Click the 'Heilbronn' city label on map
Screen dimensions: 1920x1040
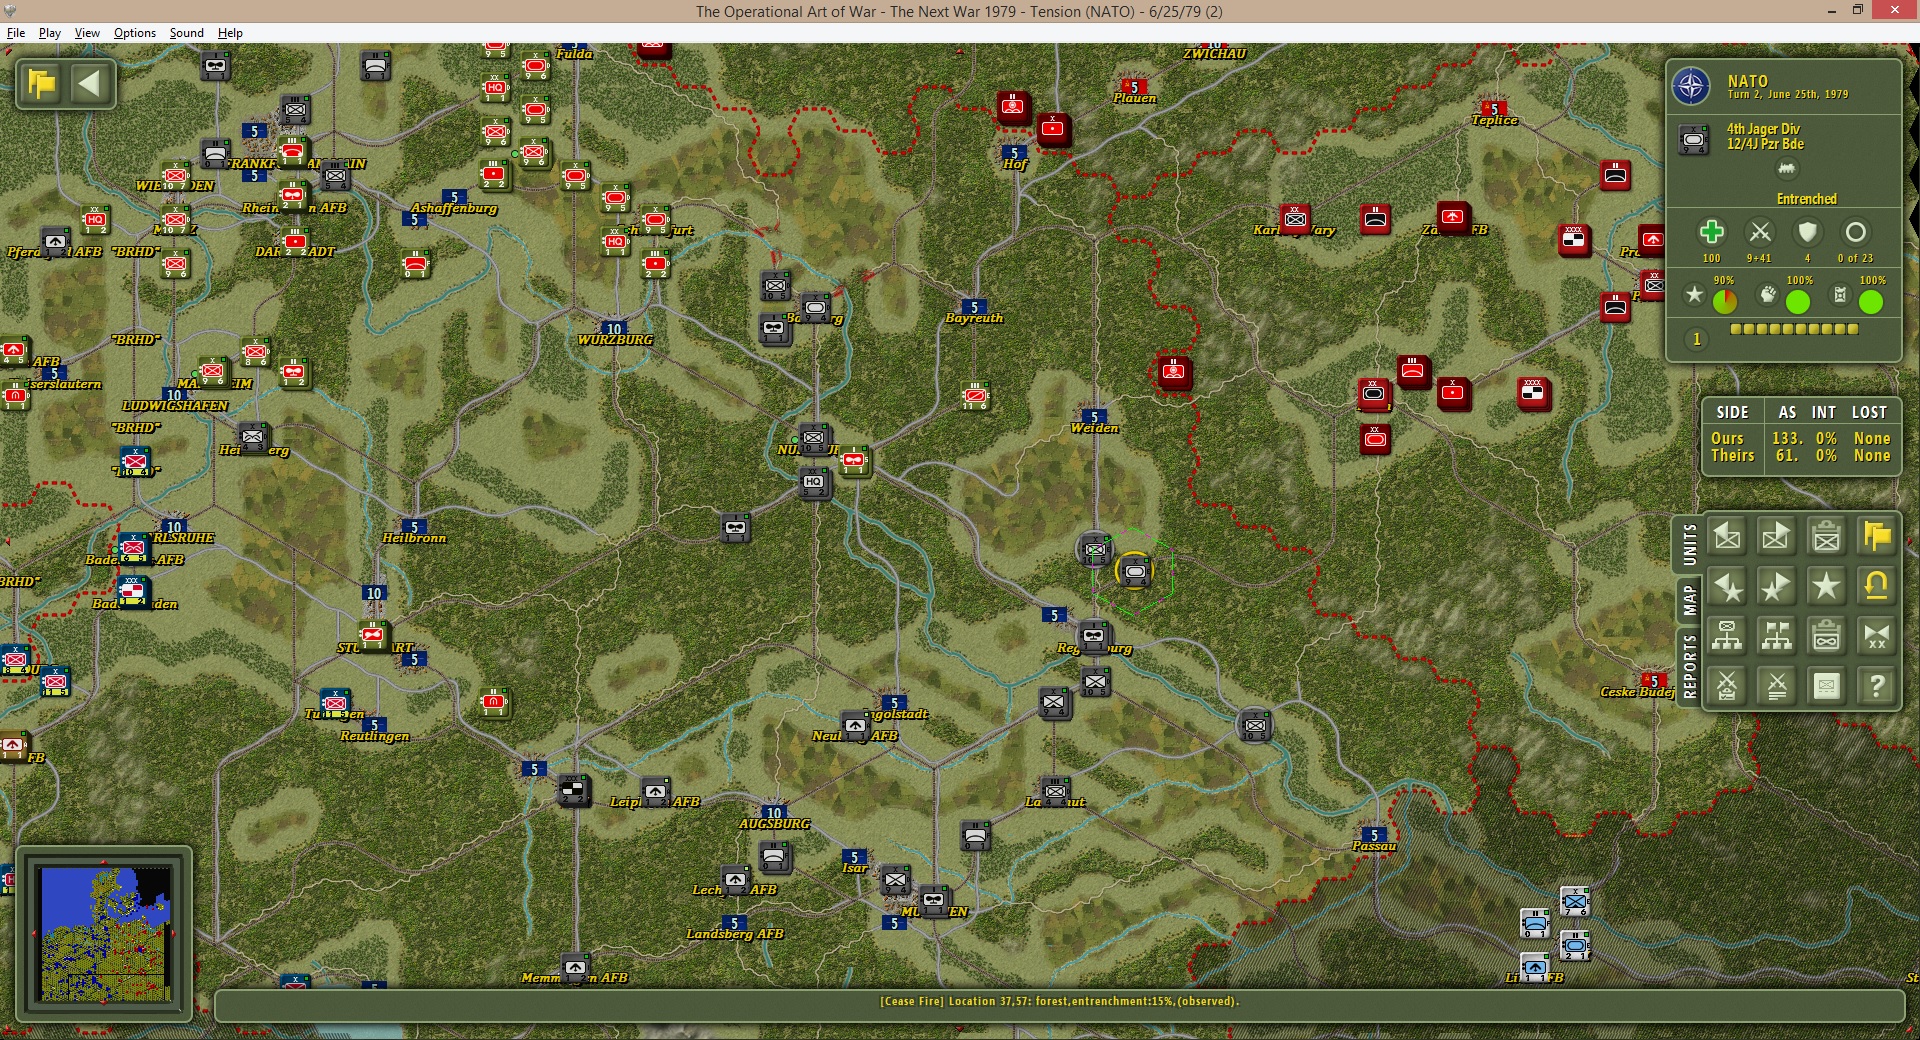414,538
